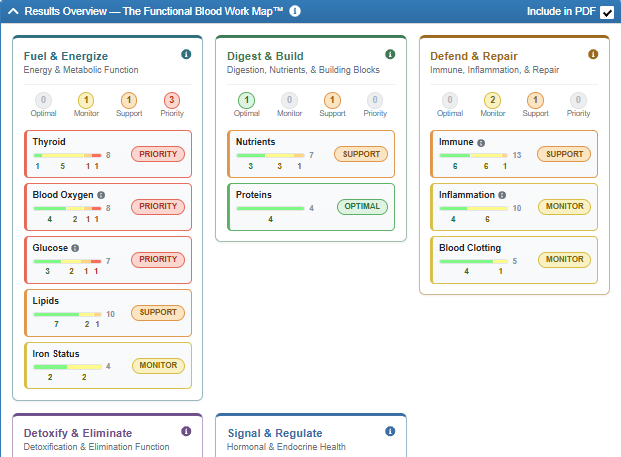Click the Lipids total count 10
The image size is (621, 457).
pyautogui.click(x=110, y=314)
